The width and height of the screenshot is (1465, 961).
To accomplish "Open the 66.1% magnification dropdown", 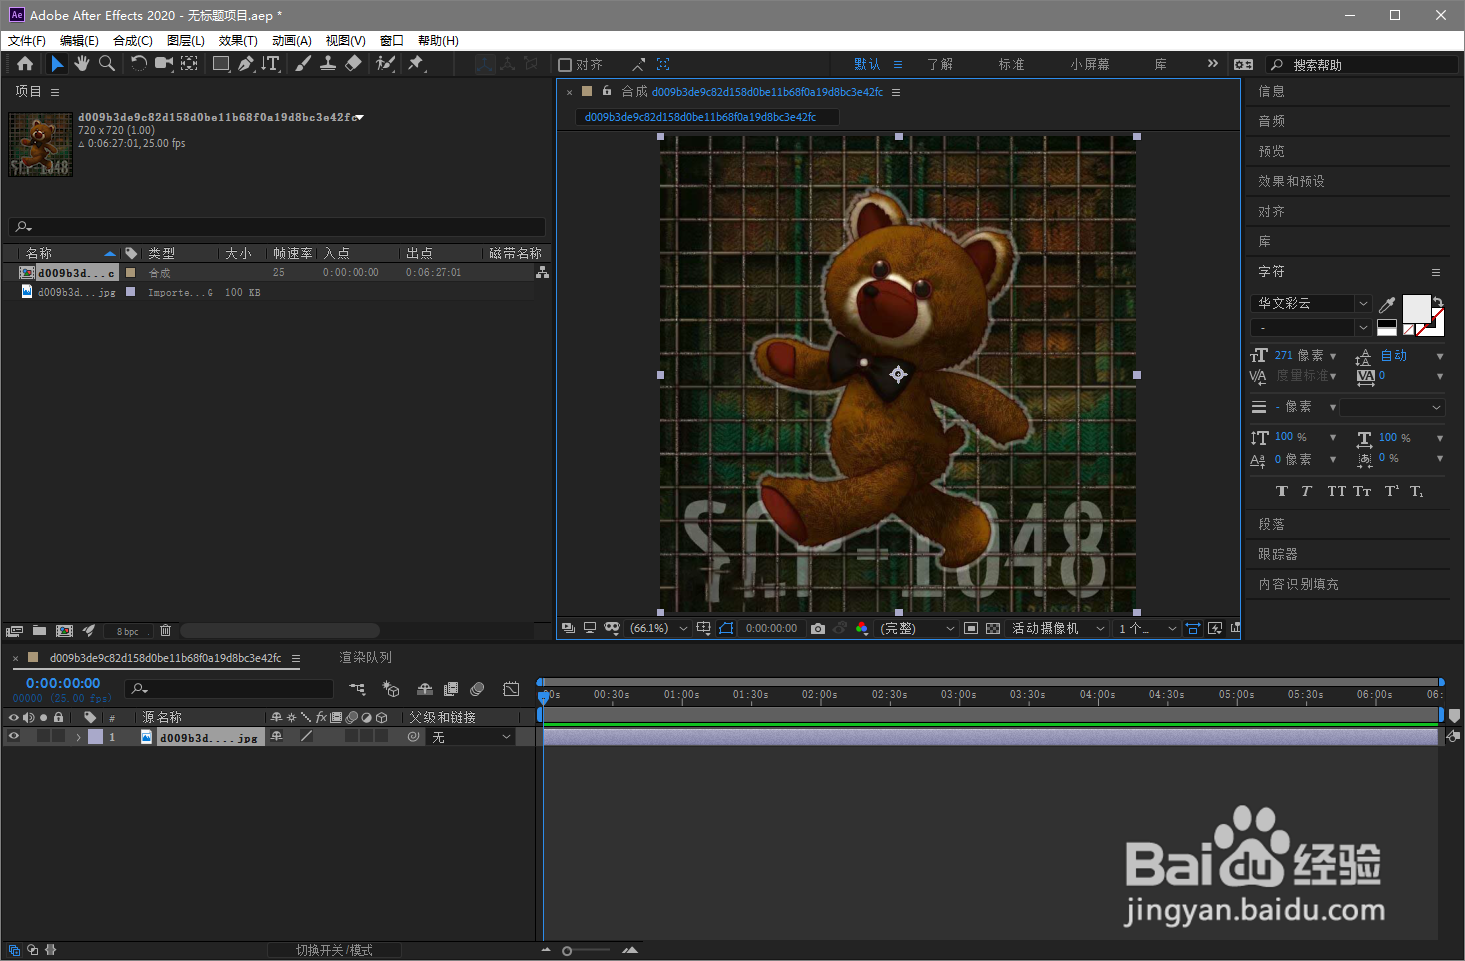I will click(x=658, y=628).
